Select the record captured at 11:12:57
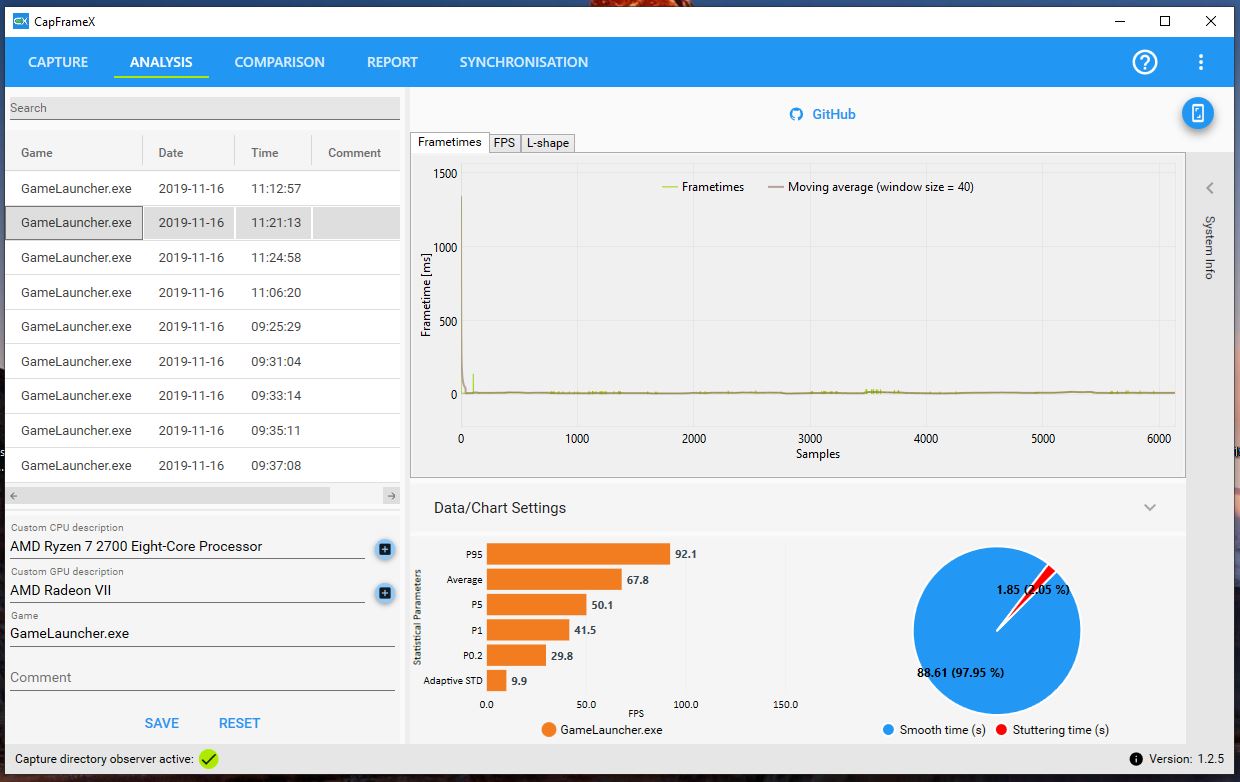This screenshot has width=1240, height=782. coord(203,188)
